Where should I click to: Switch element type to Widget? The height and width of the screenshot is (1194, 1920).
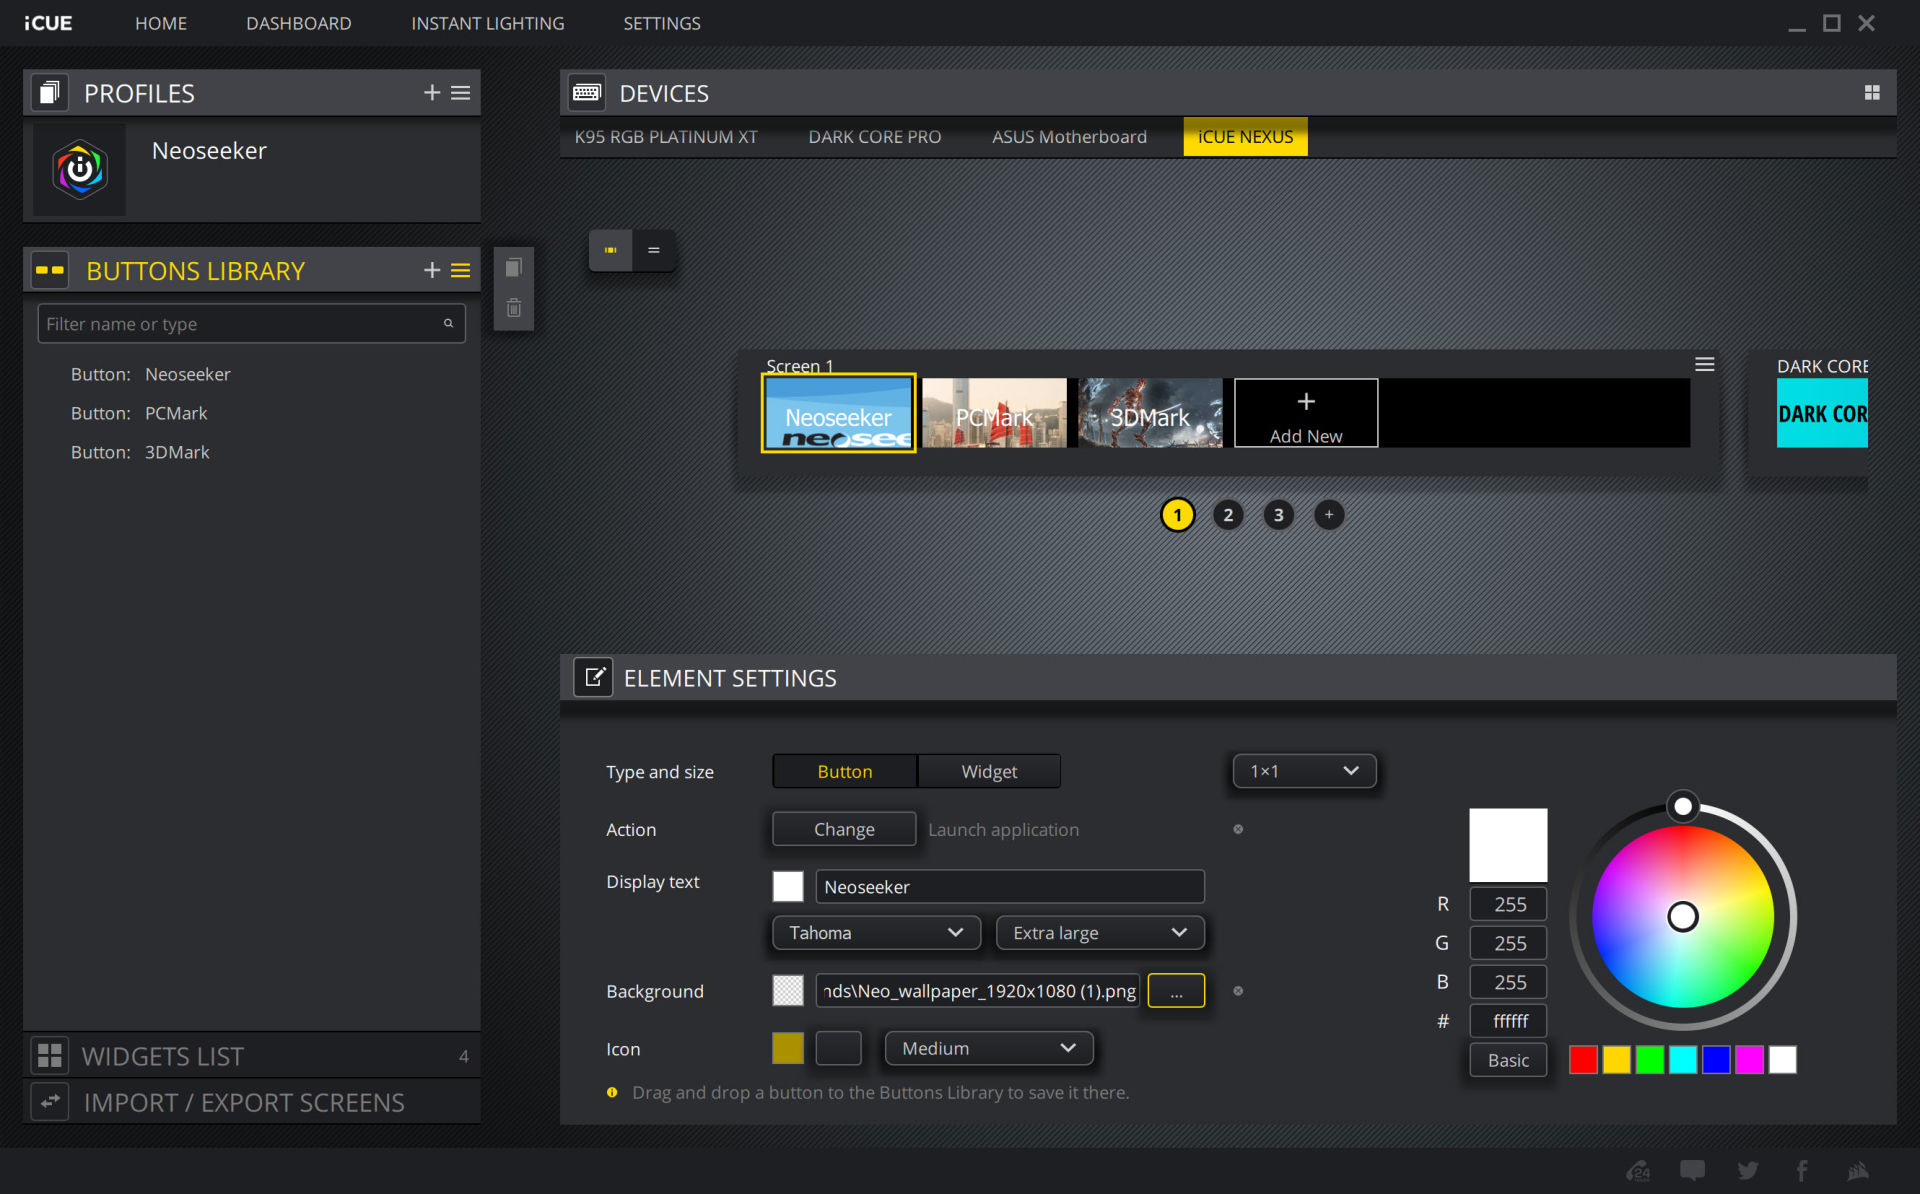click(x=989, y=771)
